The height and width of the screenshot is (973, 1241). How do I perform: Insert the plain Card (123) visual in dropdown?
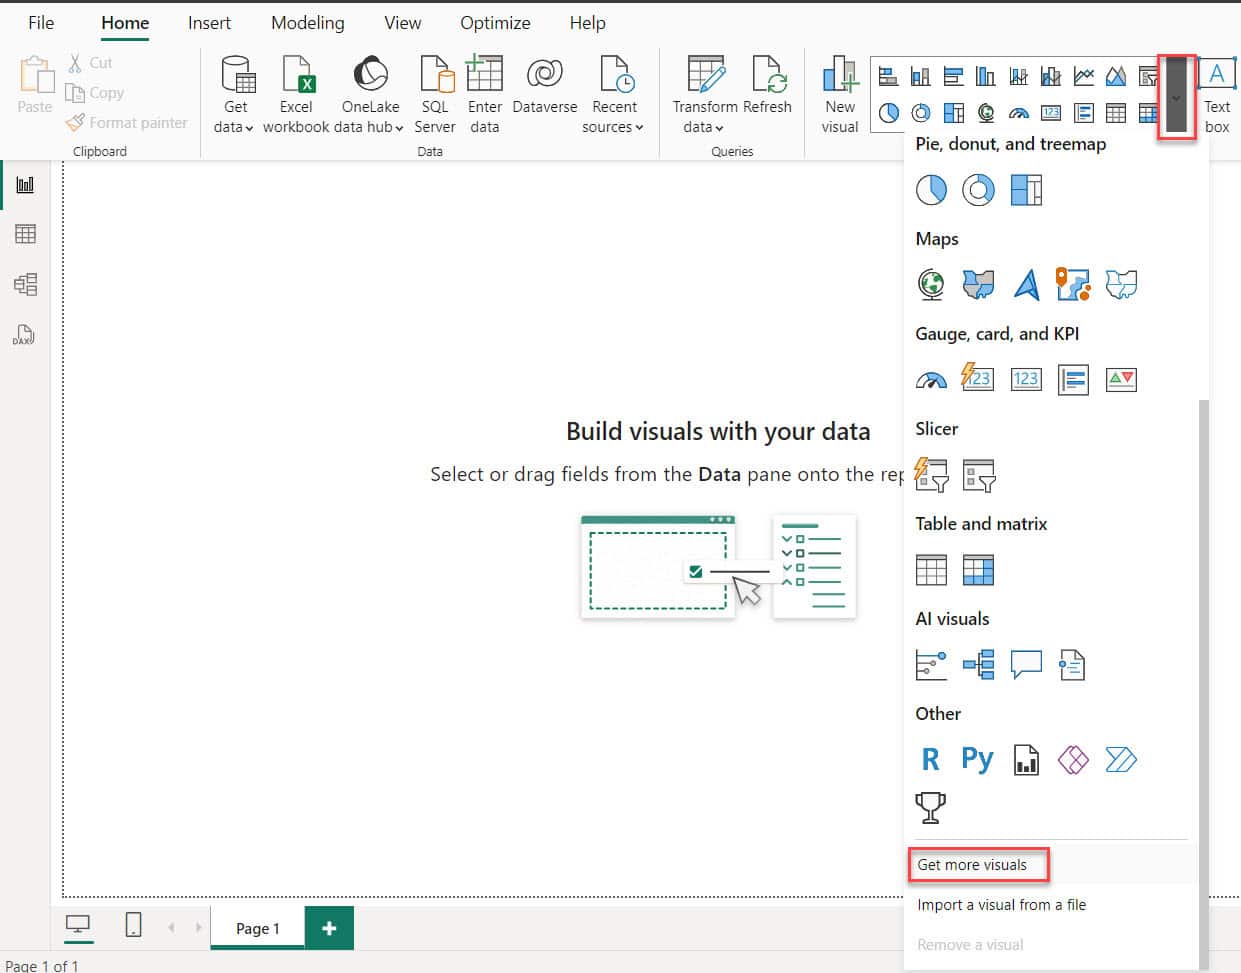tap(1026, 379)
